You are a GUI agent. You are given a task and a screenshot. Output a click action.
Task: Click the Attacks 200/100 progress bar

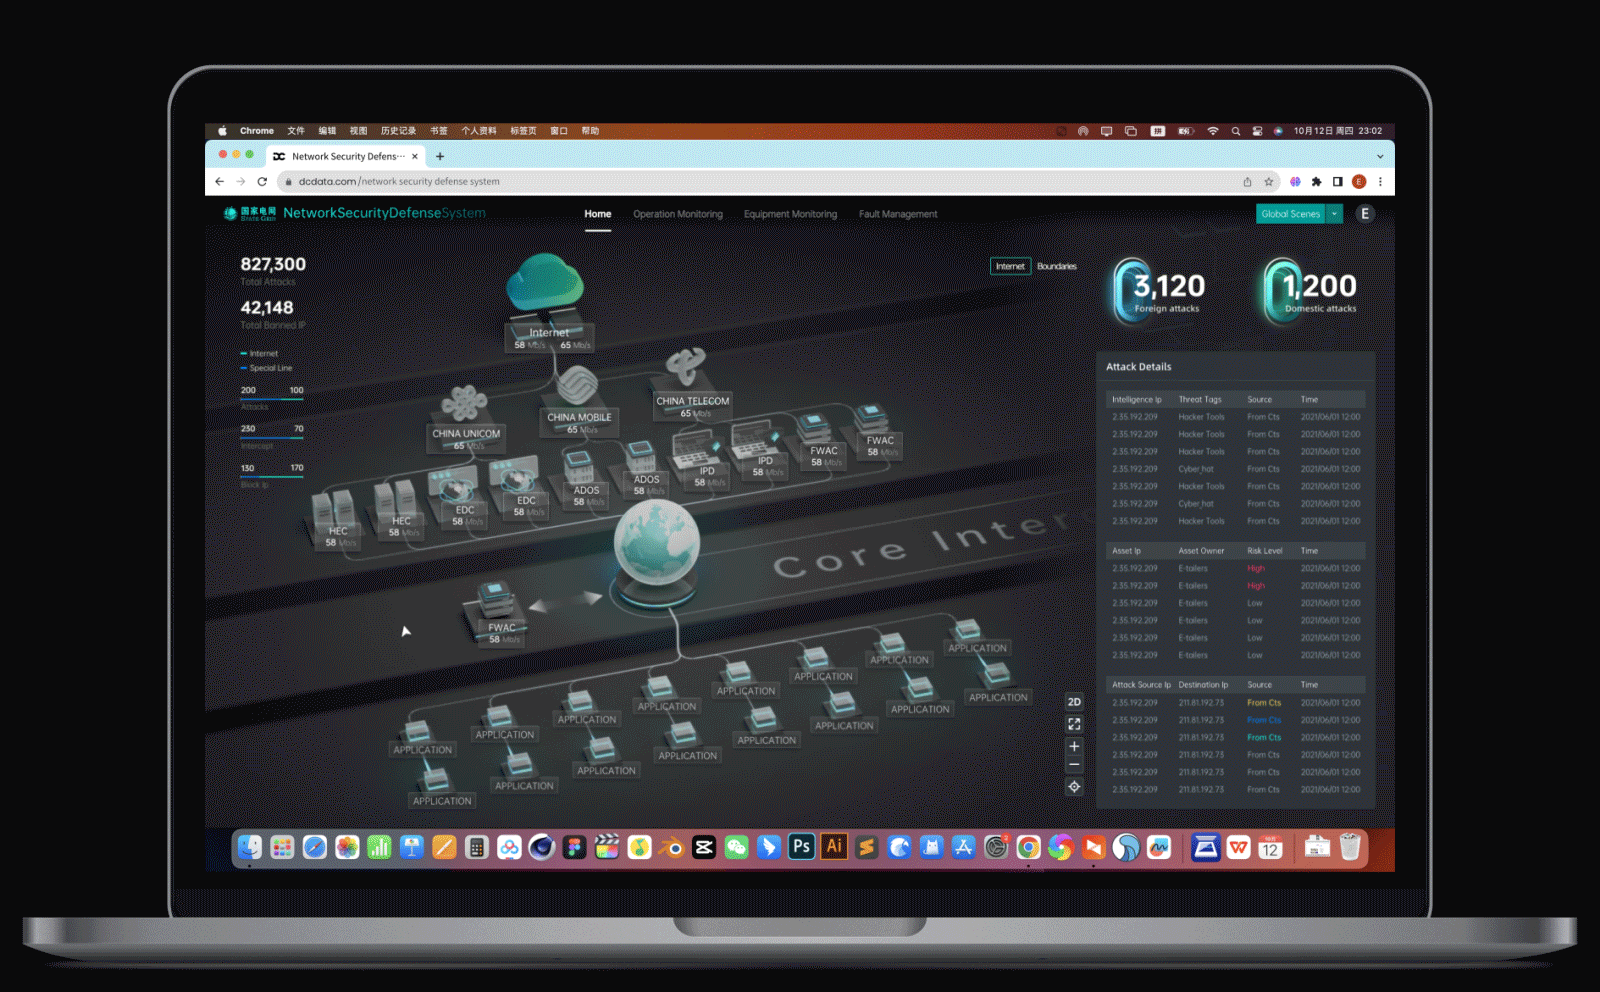(272, 399)
